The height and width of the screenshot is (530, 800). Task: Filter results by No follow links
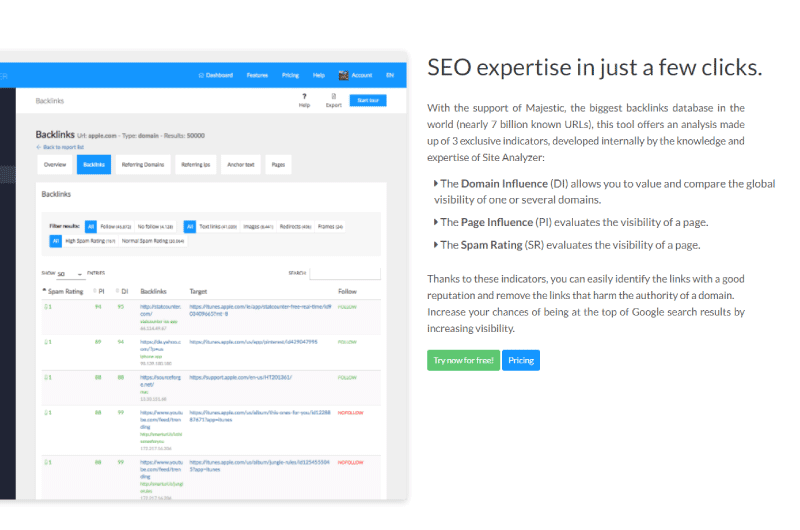[155, 226]
